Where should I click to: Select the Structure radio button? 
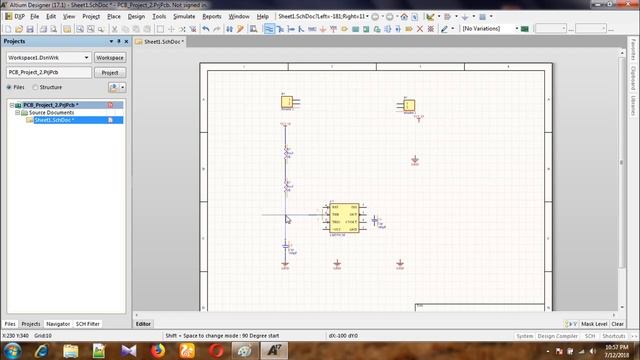35,87
